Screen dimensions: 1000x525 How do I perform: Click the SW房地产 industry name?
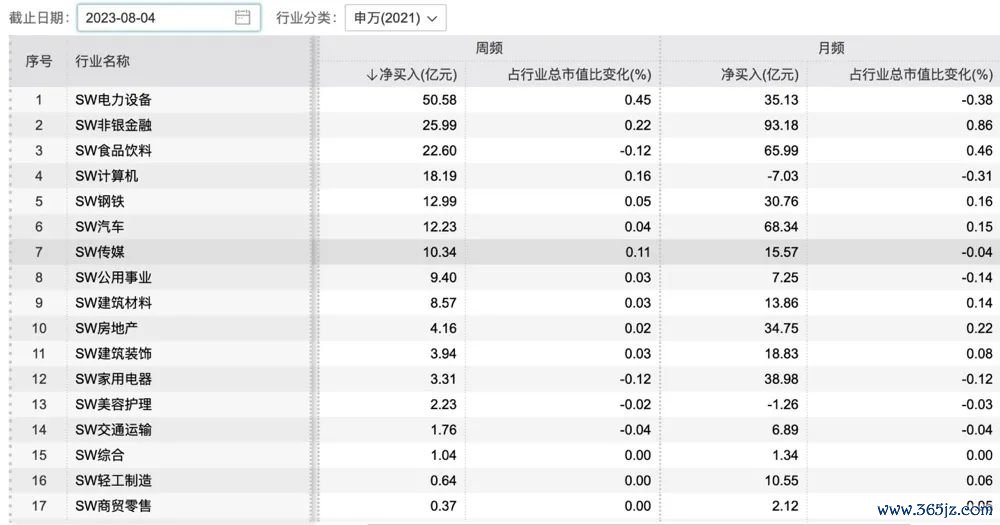[107, 328]
